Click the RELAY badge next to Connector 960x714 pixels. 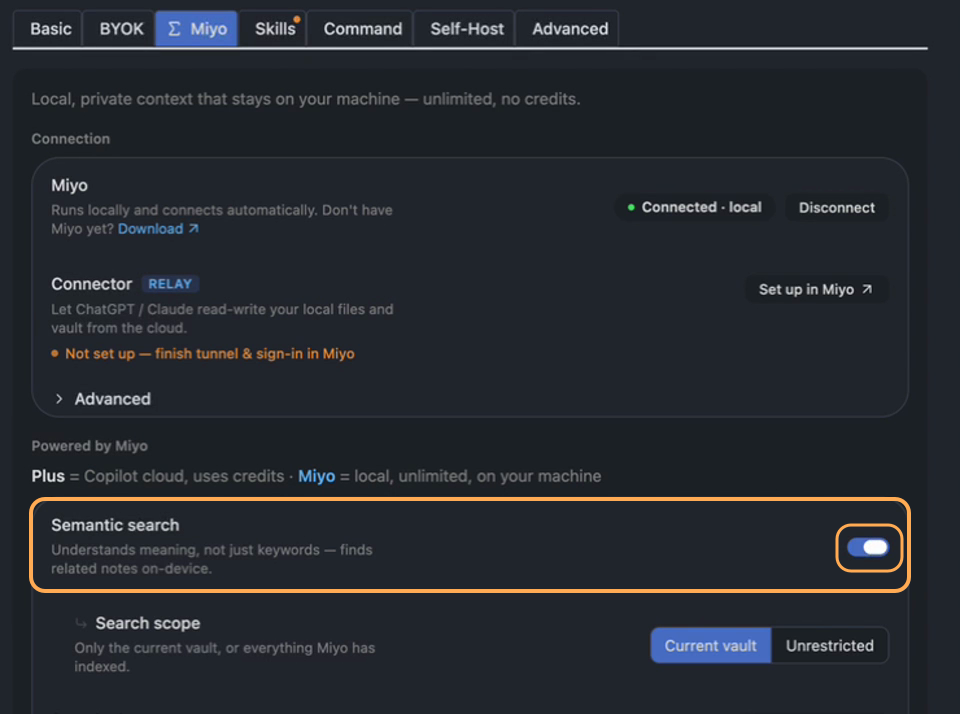170,284
